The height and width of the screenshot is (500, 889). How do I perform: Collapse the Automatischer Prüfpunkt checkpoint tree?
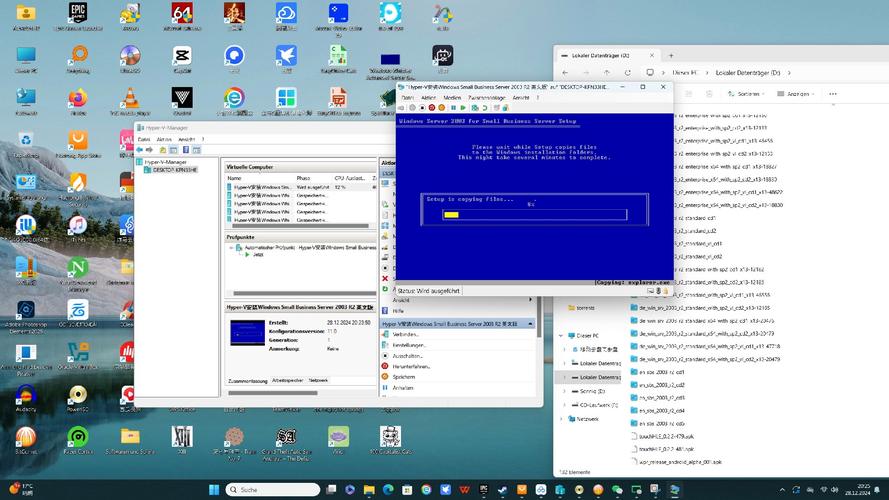(x=232, y=246)
